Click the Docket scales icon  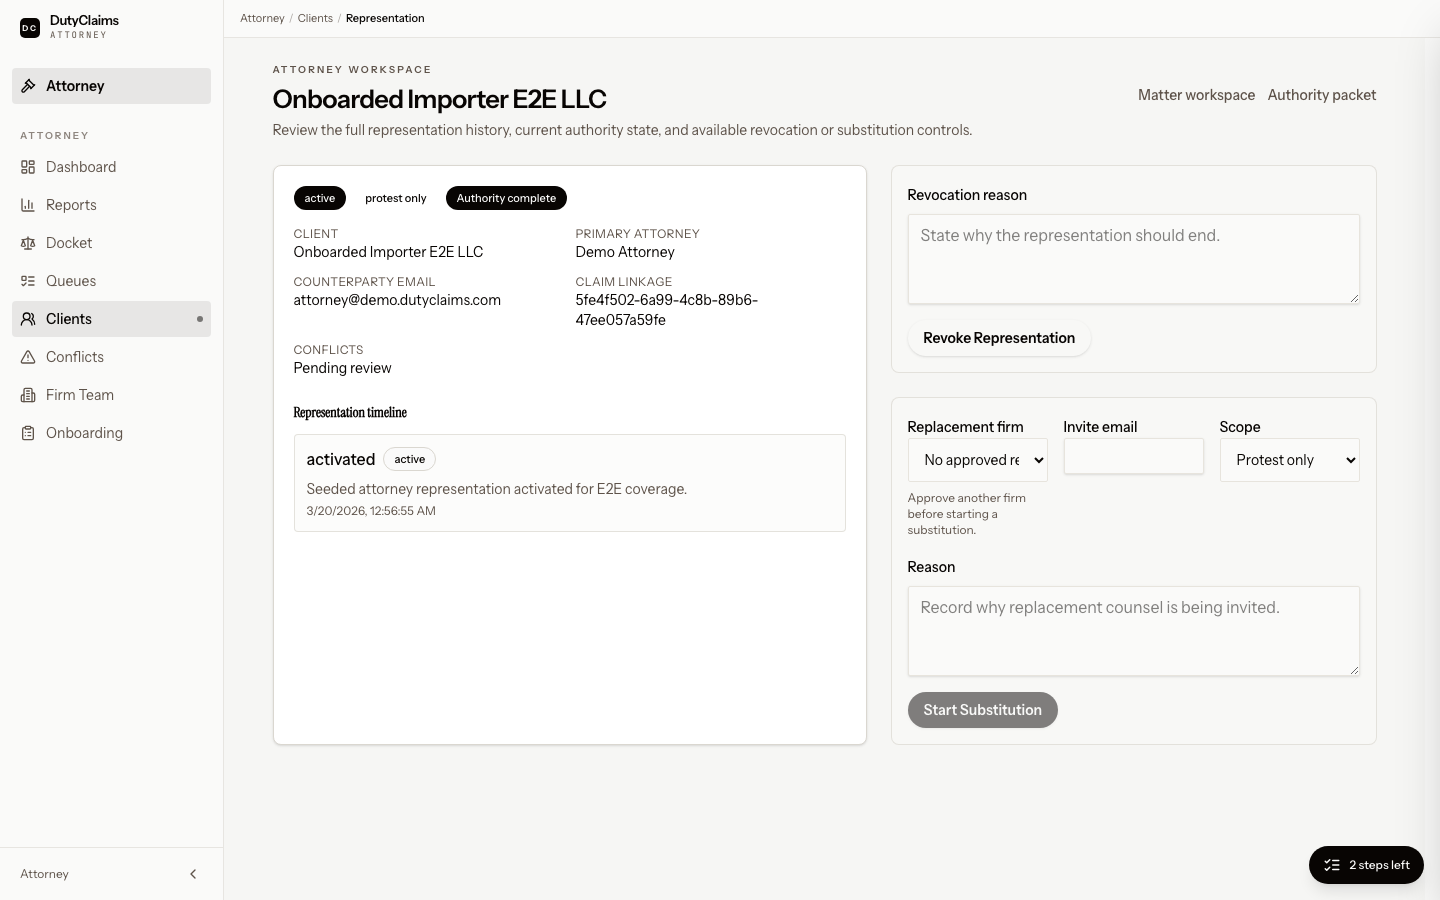(x=28, y=243)
